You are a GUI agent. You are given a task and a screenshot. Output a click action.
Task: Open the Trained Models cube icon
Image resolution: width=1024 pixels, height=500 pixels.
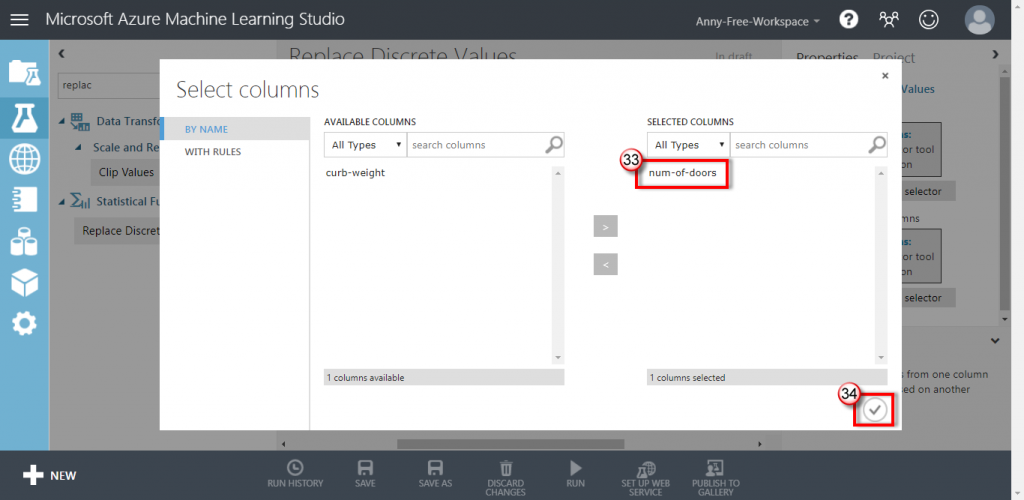point(24,283)
